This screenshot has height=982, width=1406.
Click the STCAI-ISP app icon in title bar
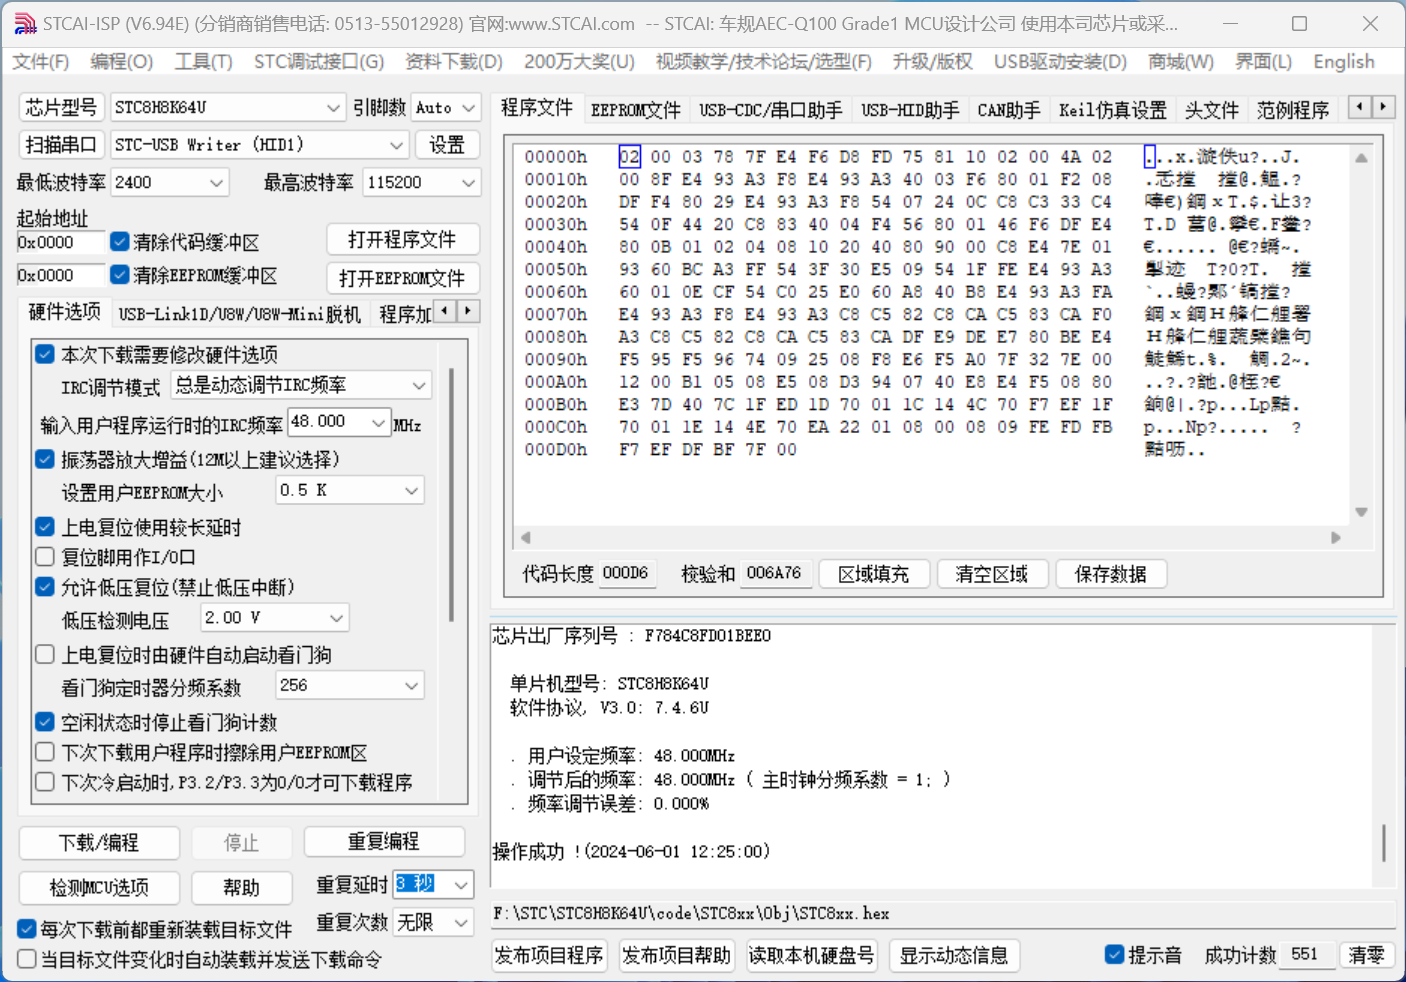point(24,23)
